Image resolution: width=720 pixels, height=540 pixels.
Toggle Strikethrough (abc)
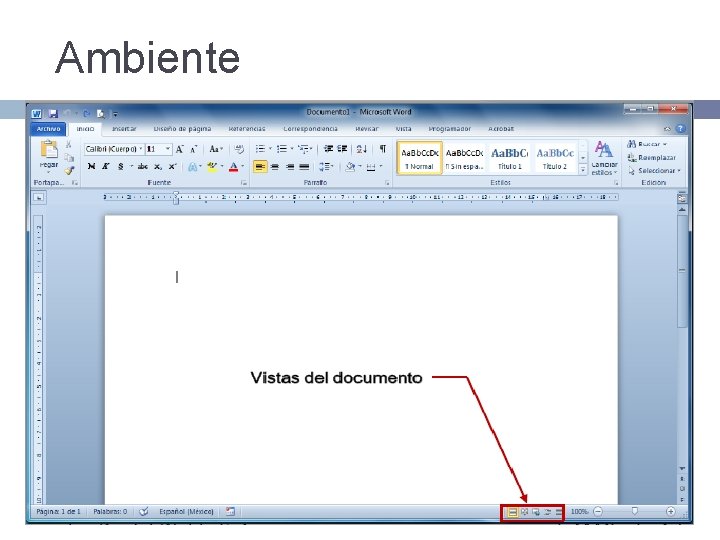click(x=143, y=167)
